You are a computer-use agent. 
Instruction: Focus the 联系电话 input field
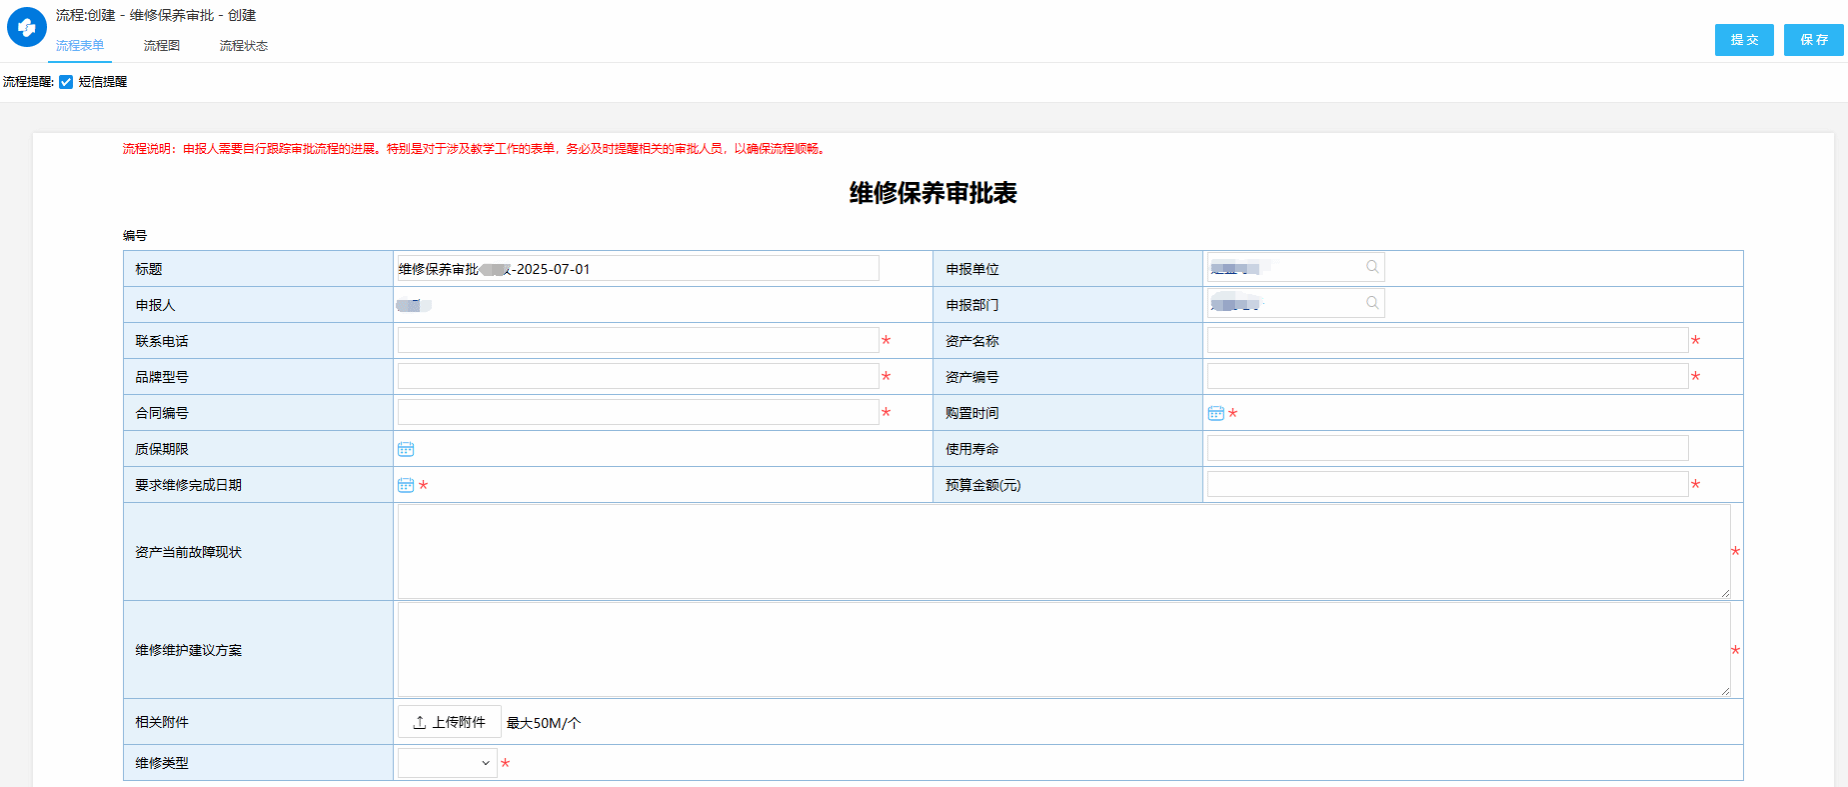click(x=638, y=341)
